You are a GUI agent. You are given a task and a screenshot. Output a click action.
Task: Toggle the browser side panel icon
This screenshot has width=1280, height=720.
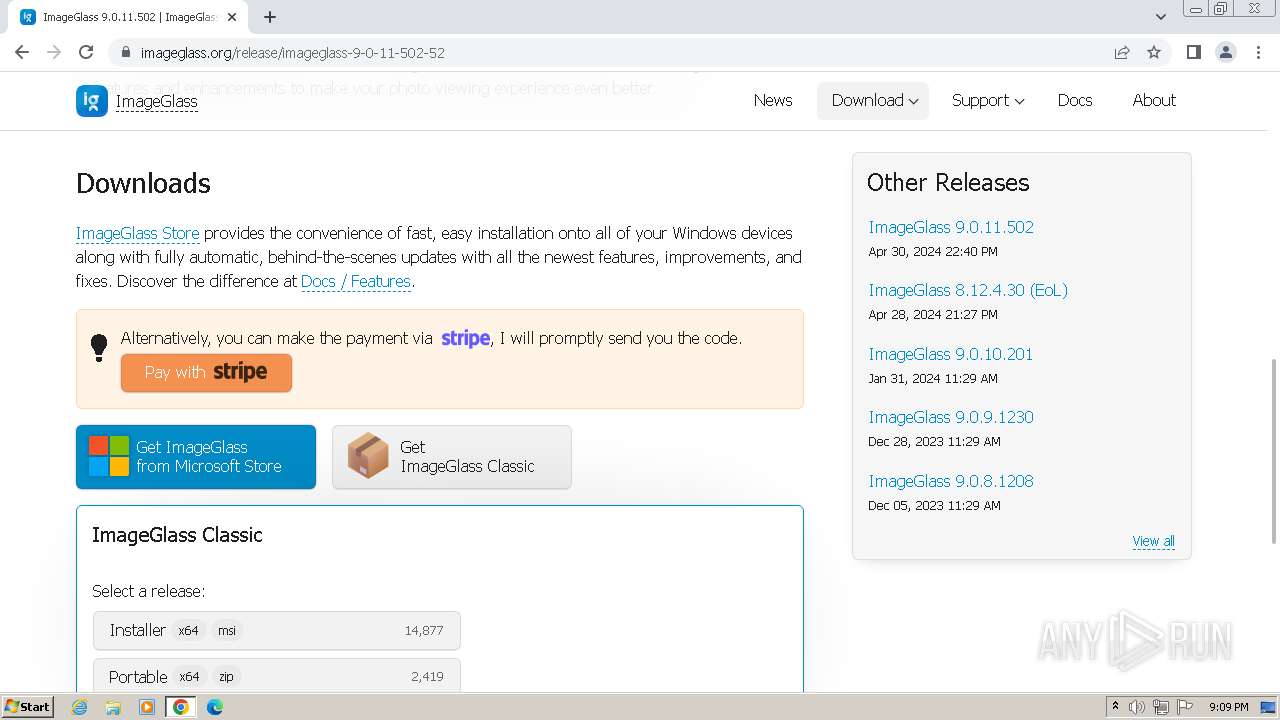coord(1194,52)
